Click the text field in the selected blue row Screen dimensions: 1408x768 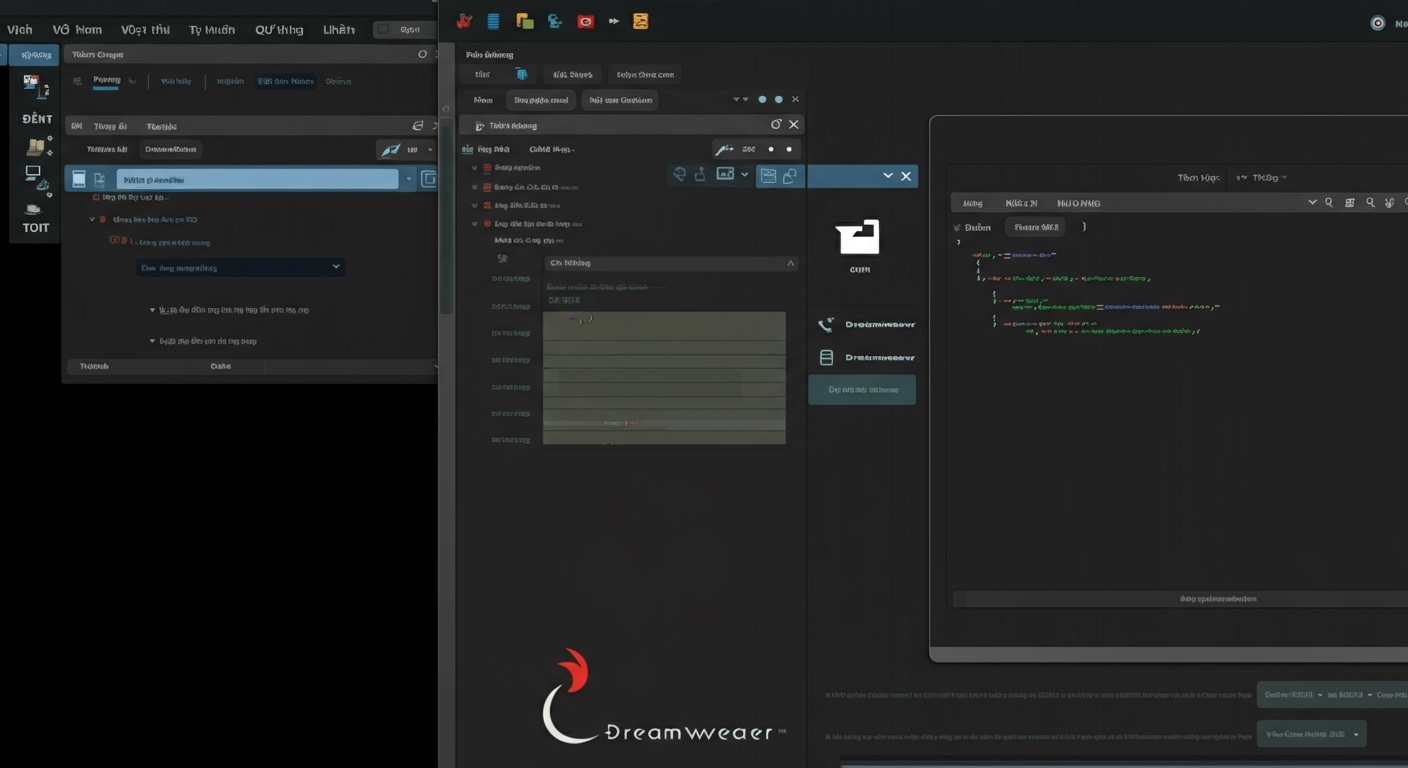click(257, 179)
